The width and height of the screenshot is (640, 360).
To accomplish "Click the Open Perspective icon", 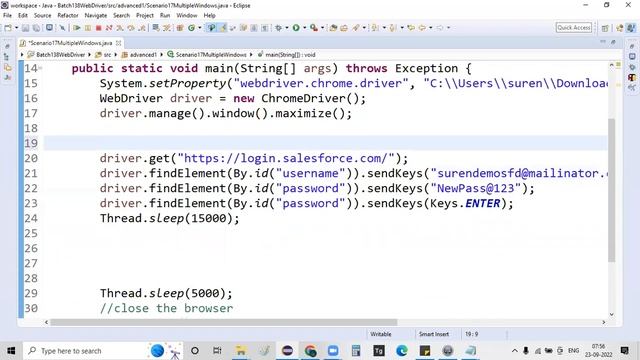I will pyautogui.click(x=605, y=28).
